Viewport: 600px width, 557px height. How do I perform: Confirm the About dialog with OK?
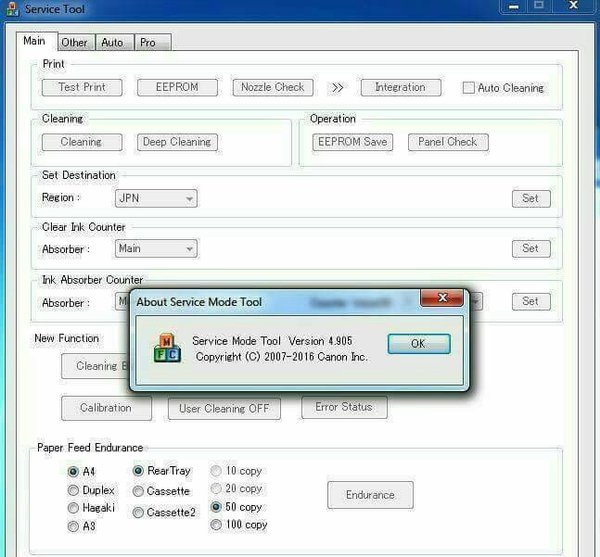click(x=419, y=344)
